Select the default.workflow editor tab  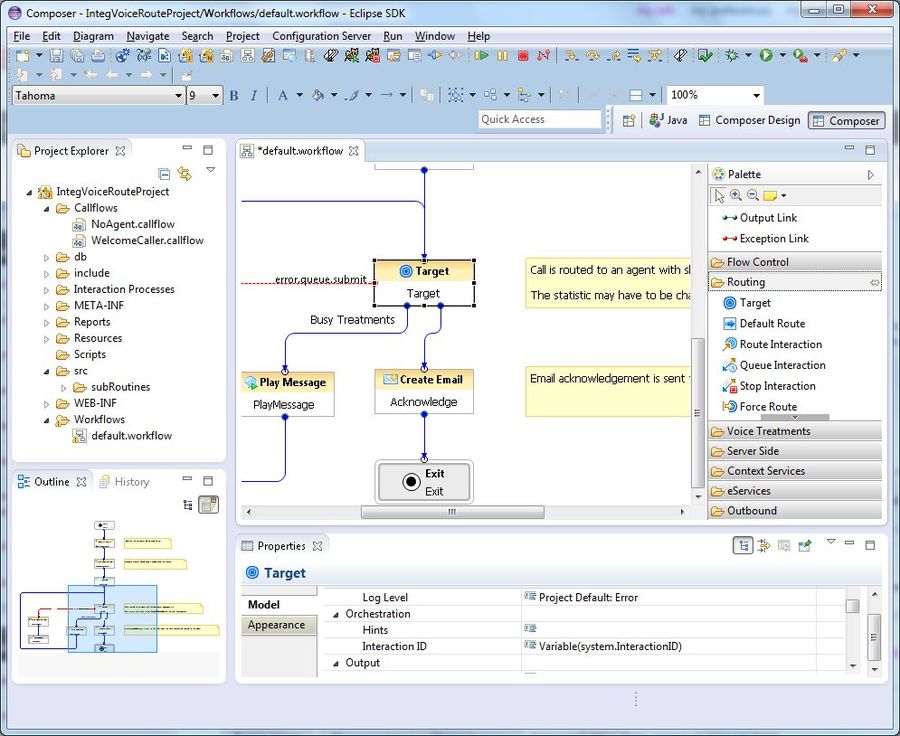pos(300,151)
